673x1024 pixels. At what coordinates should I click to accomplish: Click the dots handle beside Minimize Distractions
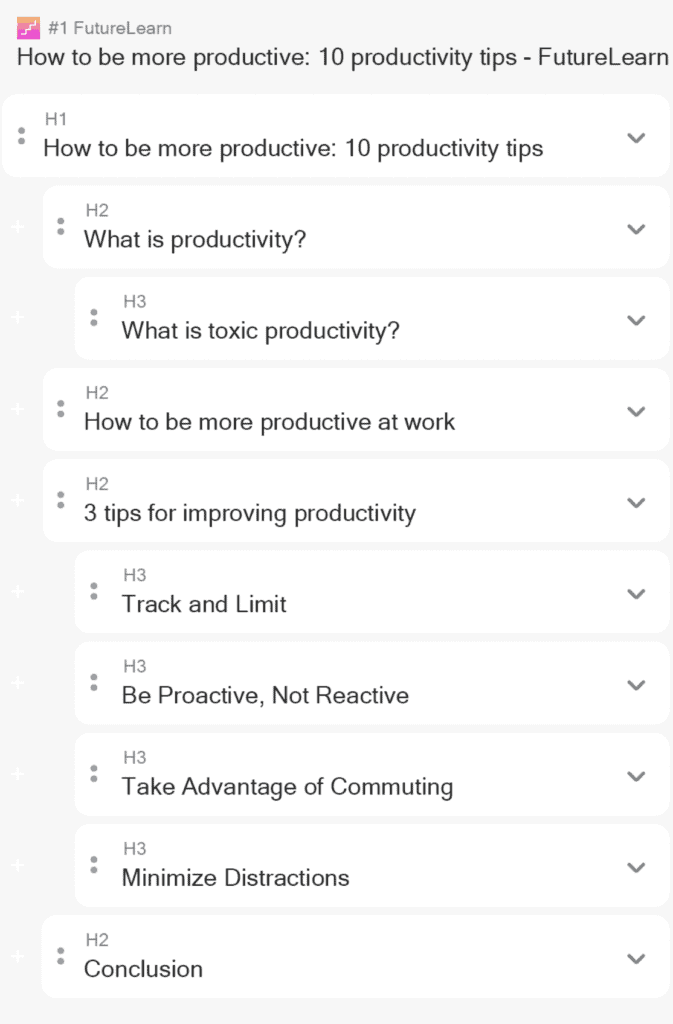click(94, 865)
